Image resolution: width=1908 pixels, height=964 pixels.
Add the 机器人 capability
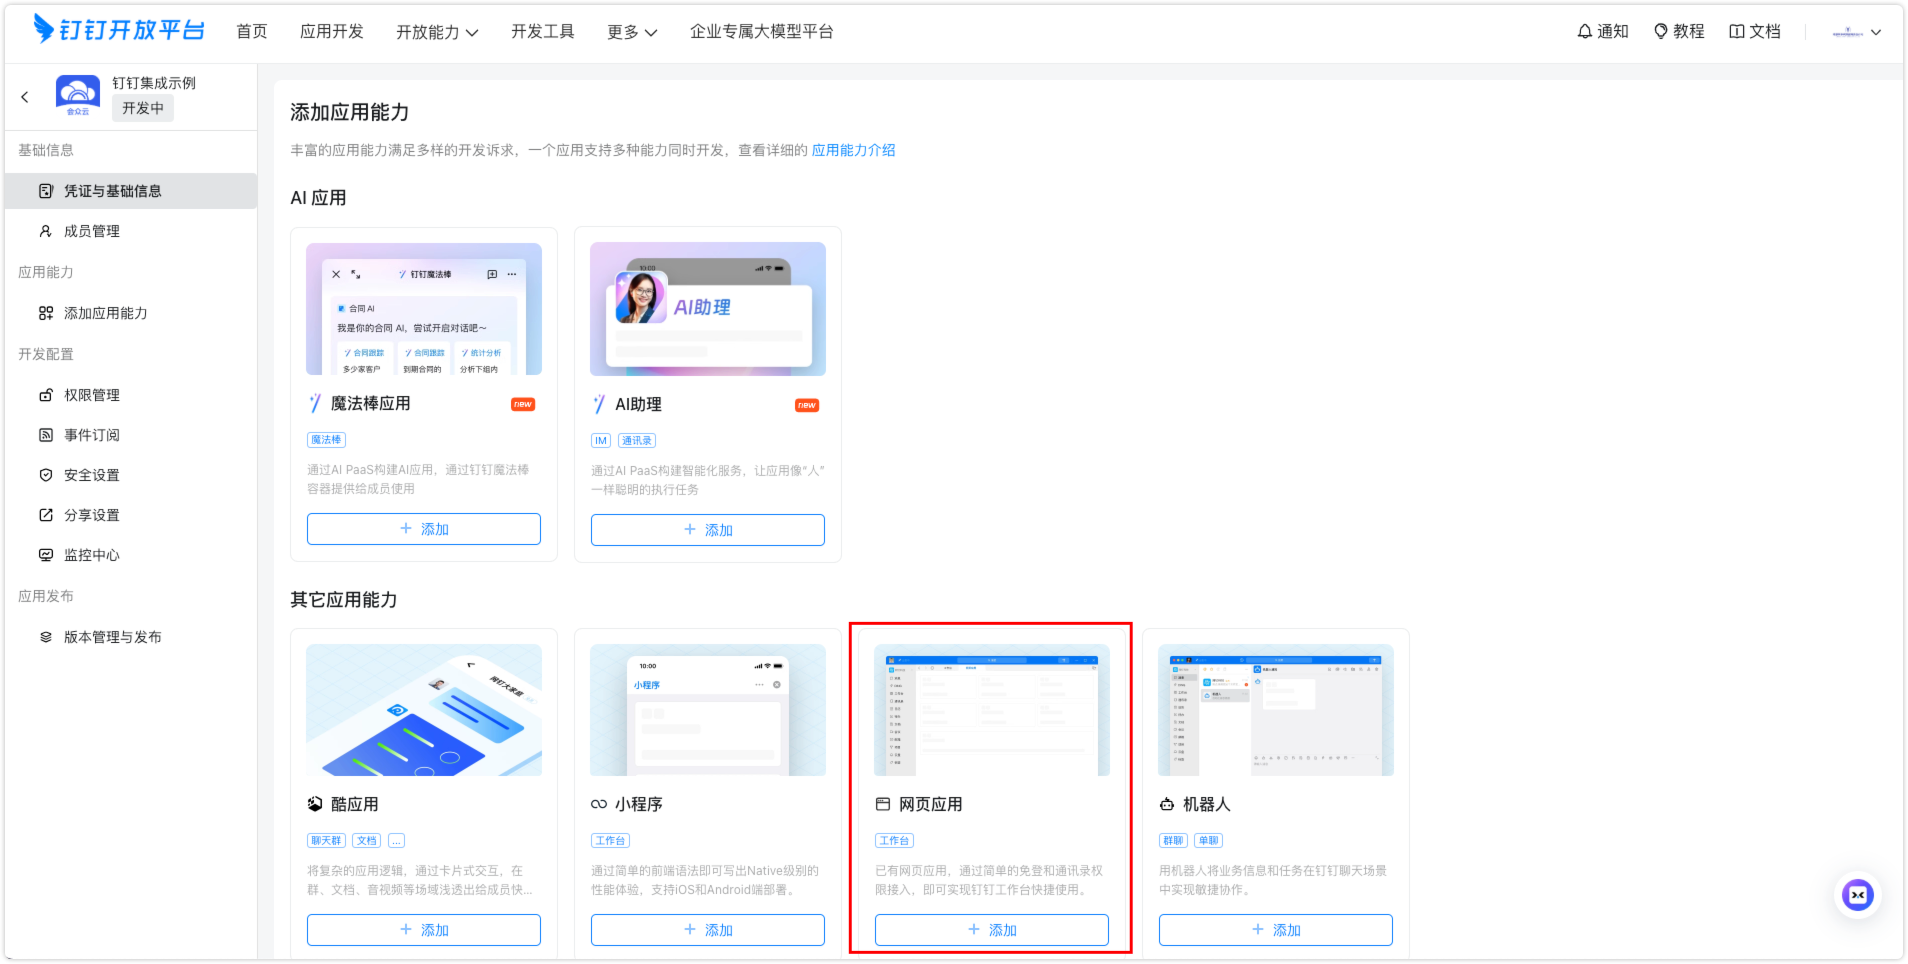pos(1276,930)
